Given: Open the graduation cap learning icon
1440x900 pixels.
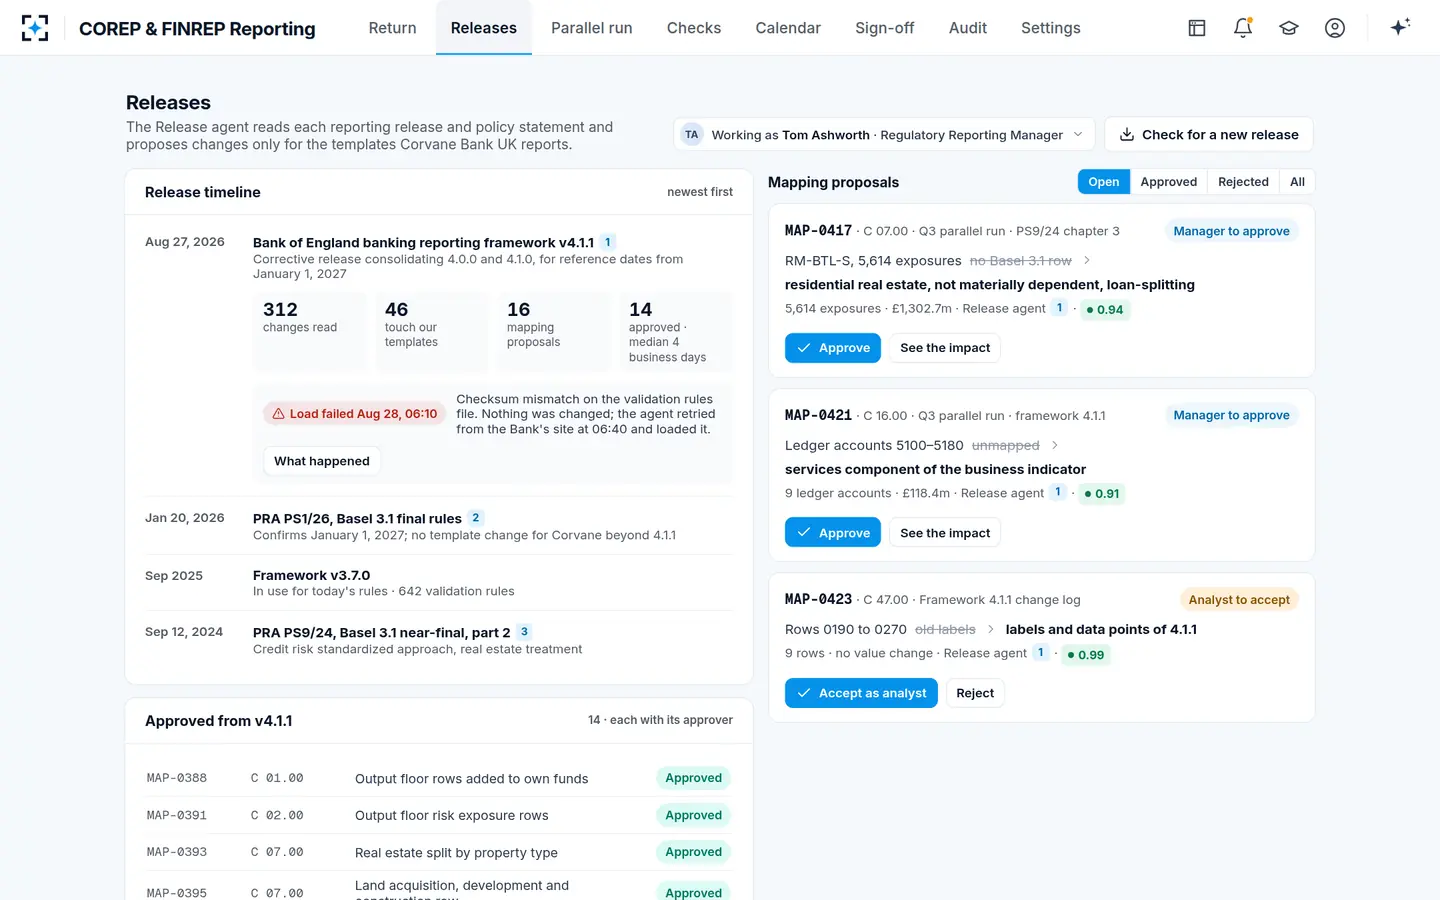Looking at the screenshot, I should tap(1289, 28).
